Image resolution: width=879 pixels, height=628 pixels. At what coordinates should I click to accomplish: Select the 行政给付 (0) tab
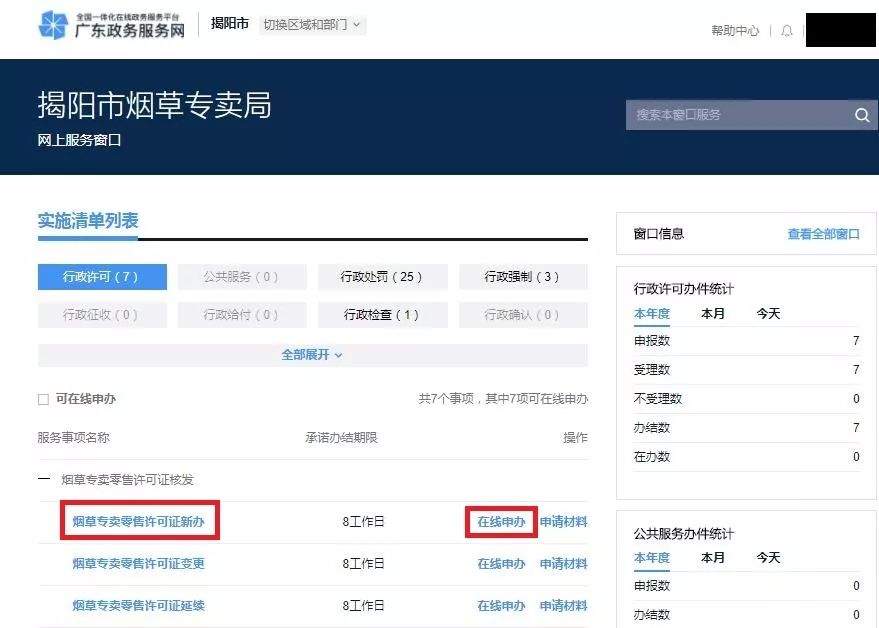click(x=242, y=315)
